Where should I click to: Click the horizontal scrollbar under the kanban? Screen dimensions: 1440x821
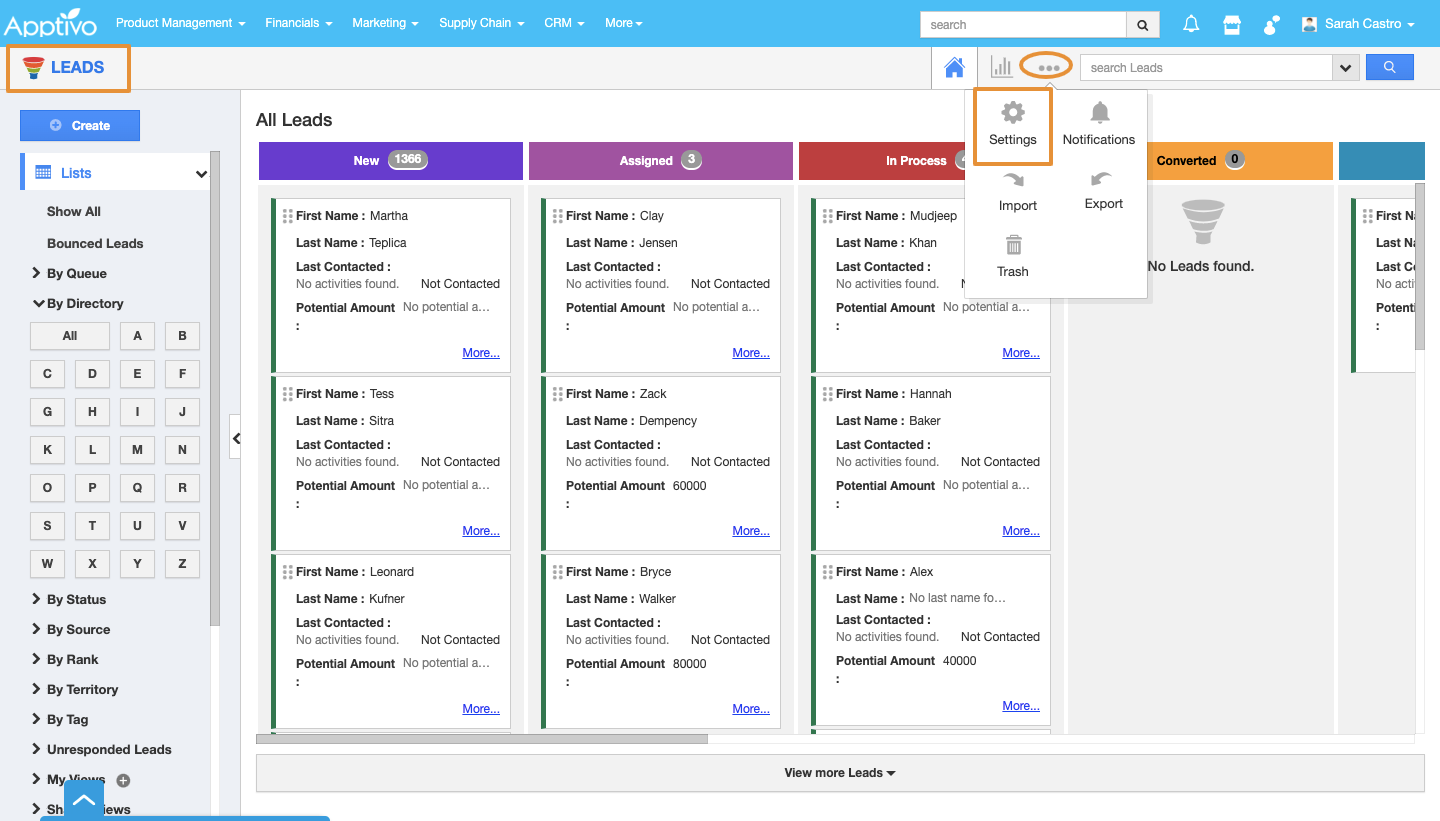click(x=482, y=740)
